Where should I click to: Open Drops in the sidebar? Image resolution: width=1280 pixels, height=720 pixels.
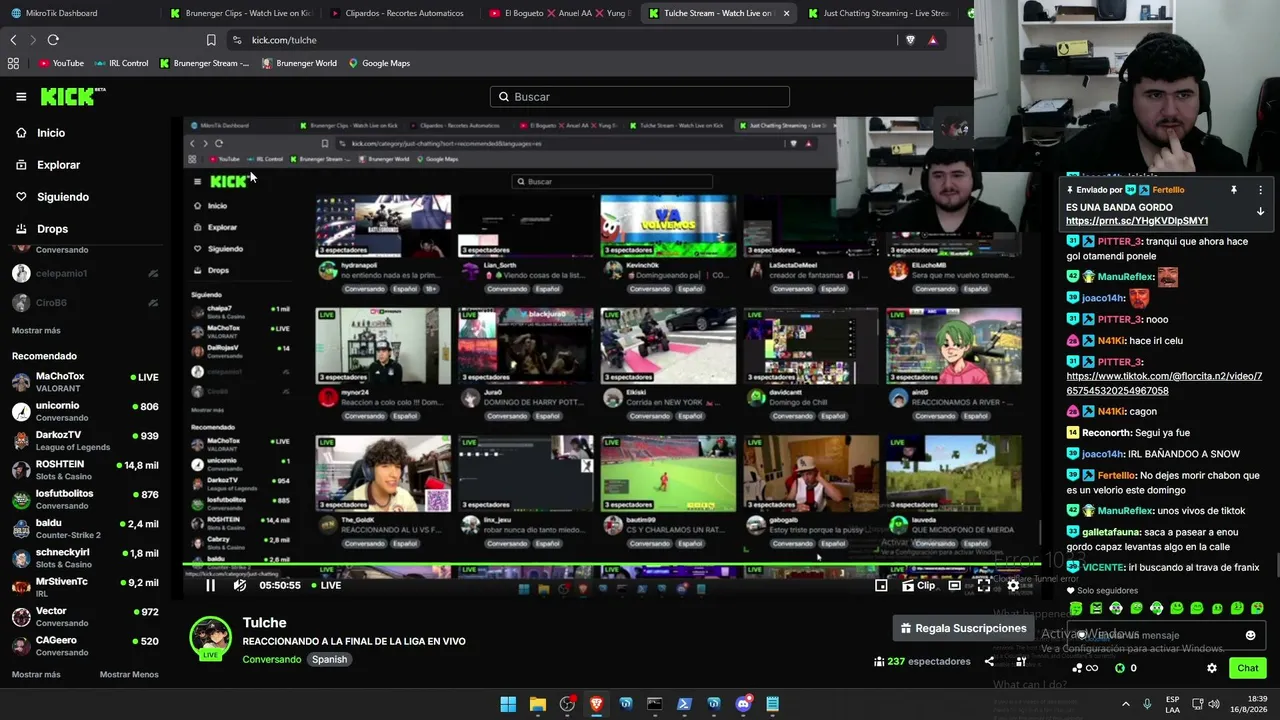(52, 229)
